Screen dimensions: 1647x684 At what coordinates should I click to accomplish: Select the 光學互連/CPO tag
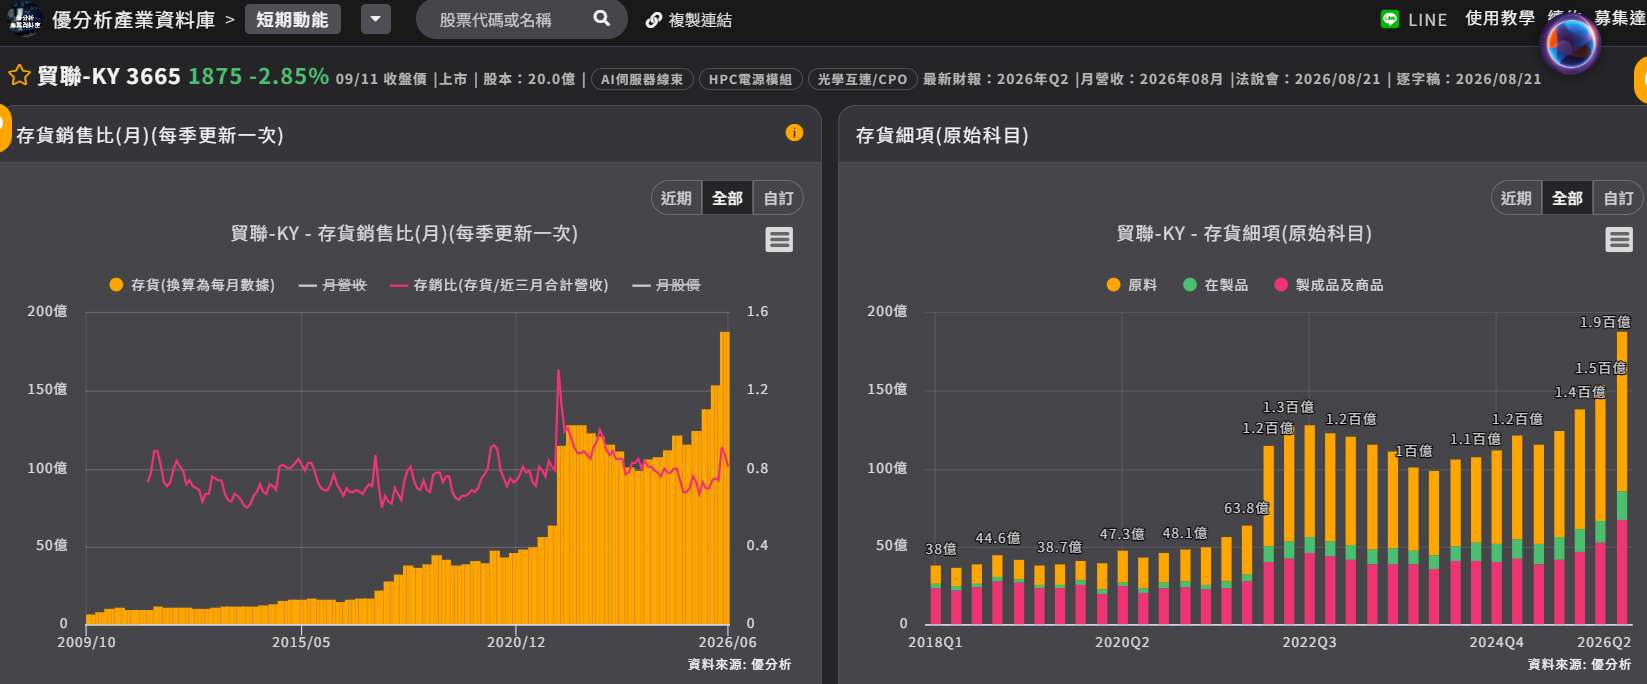click(862, 79)
